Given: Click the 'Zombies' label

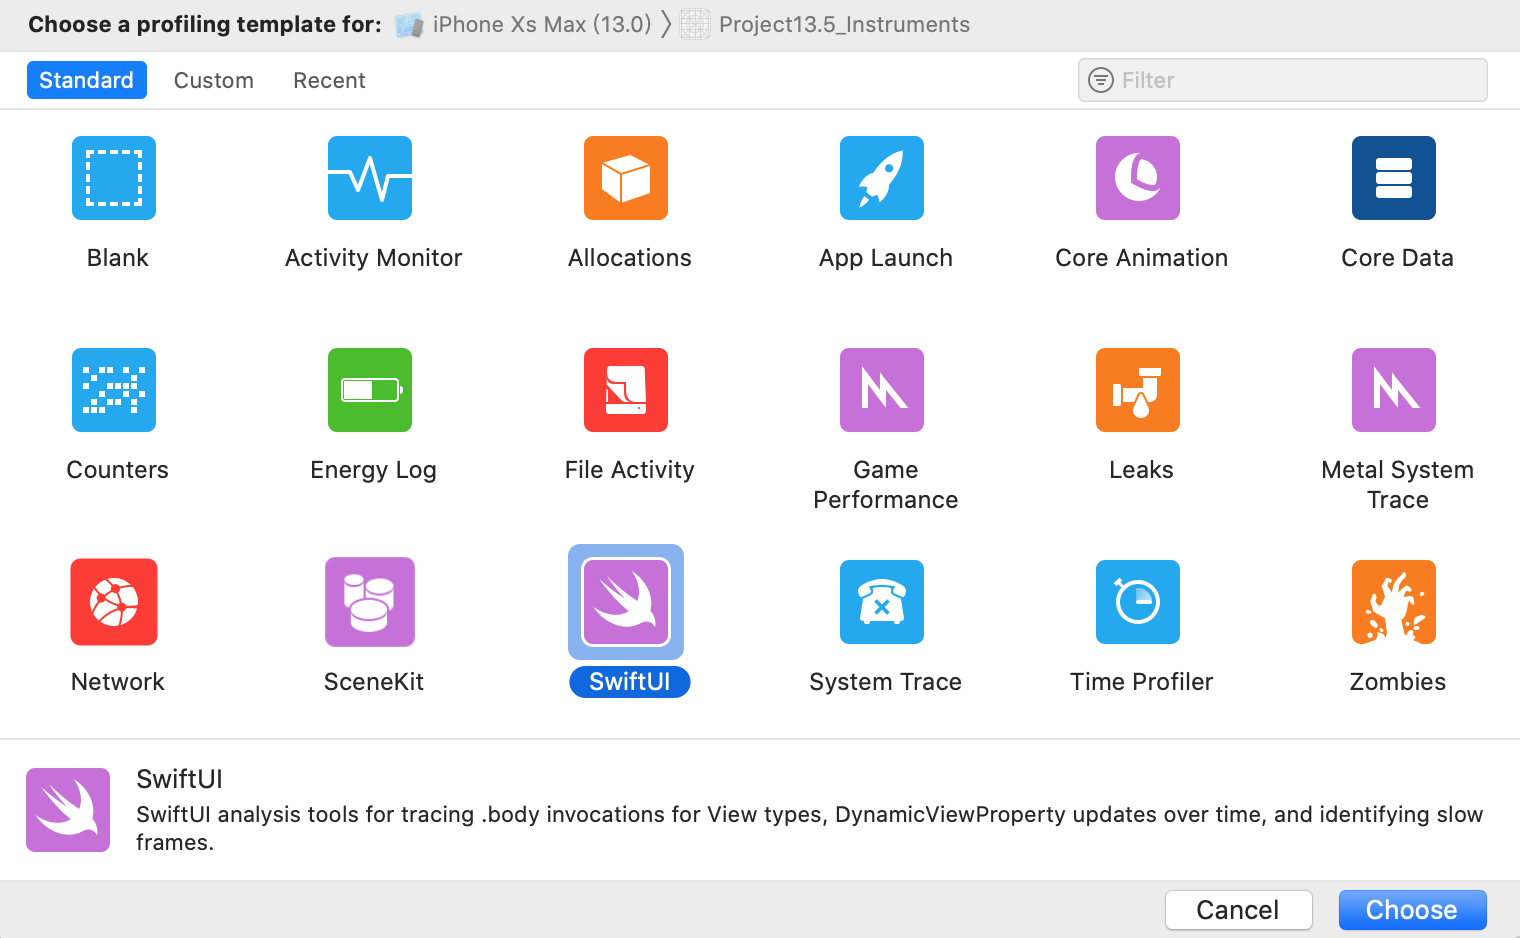Looking at the screenshot, I should [1398, 682].
